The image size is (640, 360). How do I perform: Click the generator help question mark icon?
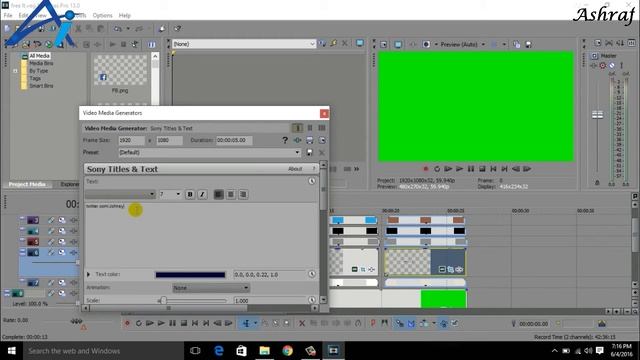pyautogui.click(x=285, y=140)
